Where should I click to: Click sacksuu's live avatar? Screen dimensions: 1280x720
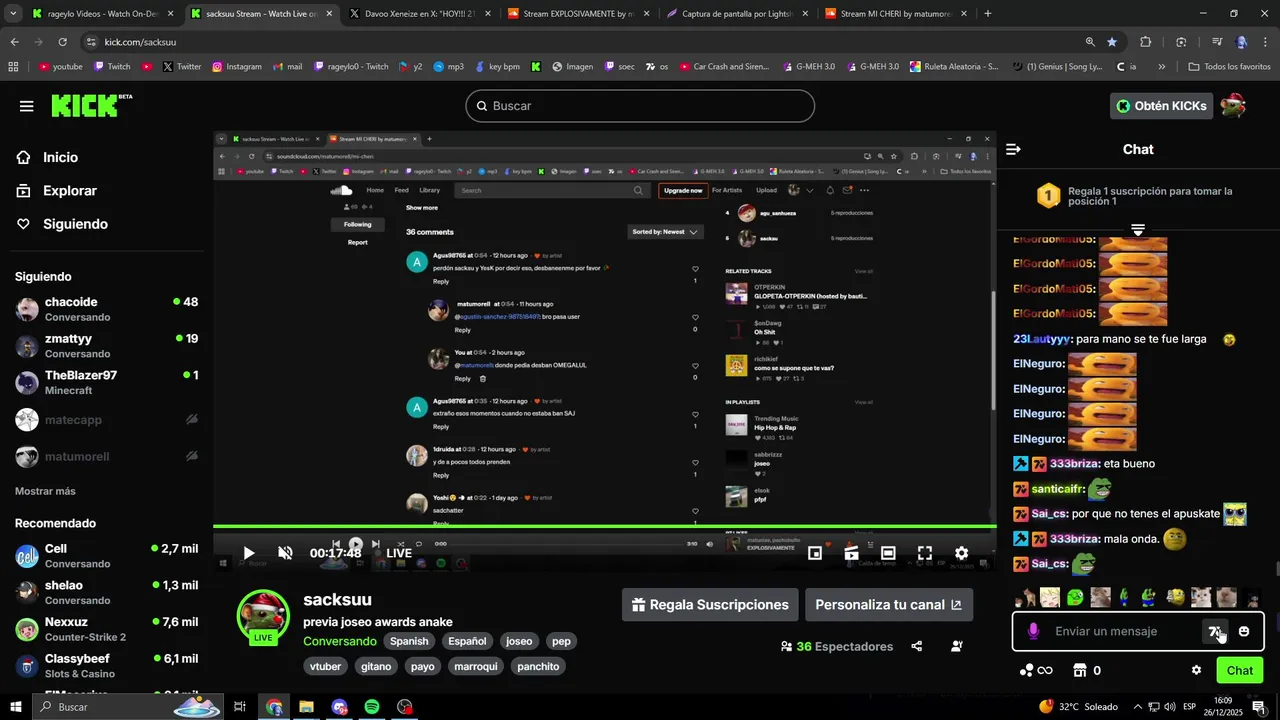click(x=263, y=617)
